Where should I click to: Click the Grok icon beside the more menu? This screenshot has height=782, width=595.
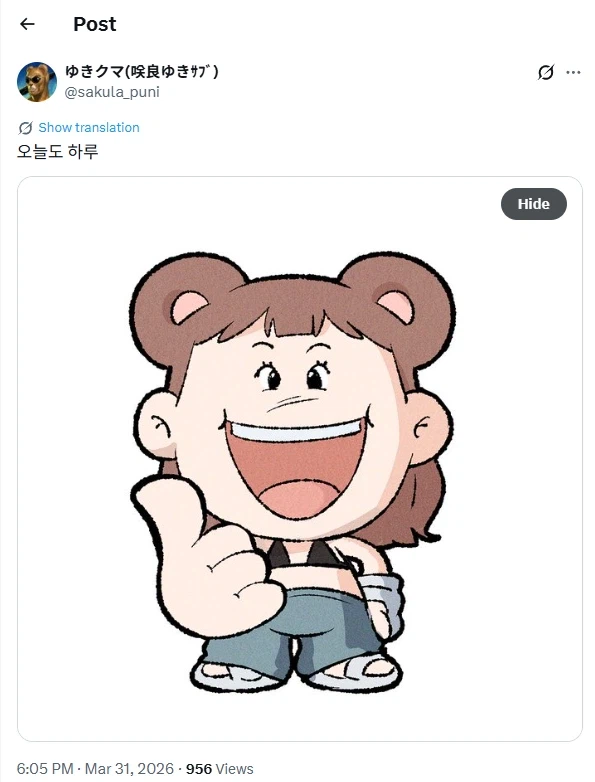[546, 72]
